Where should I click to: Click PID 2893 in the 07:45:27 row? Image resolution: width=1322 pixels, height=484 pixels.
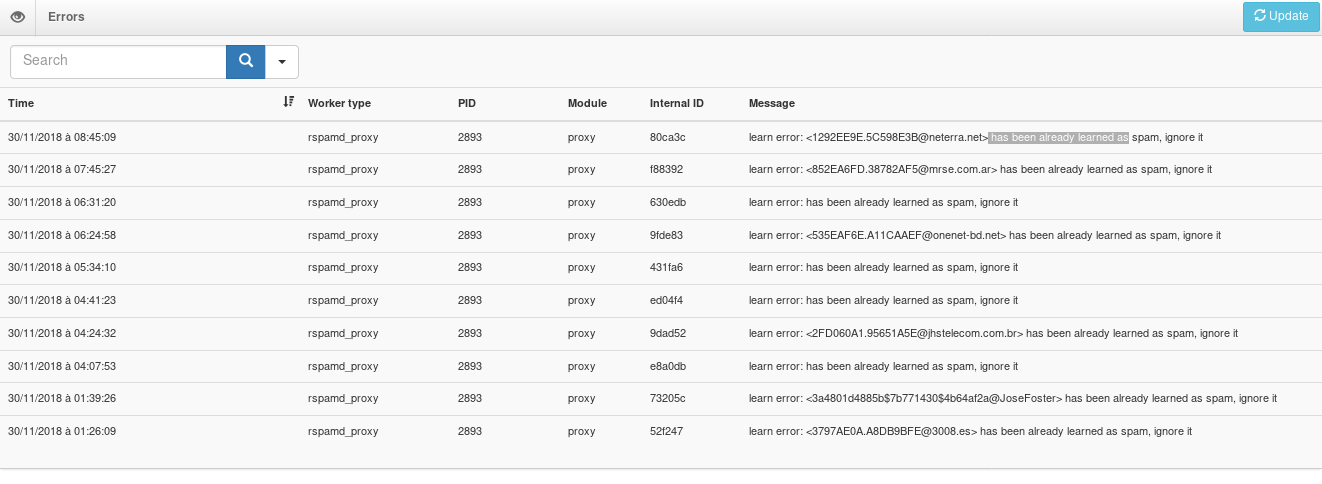coord(470,170)
